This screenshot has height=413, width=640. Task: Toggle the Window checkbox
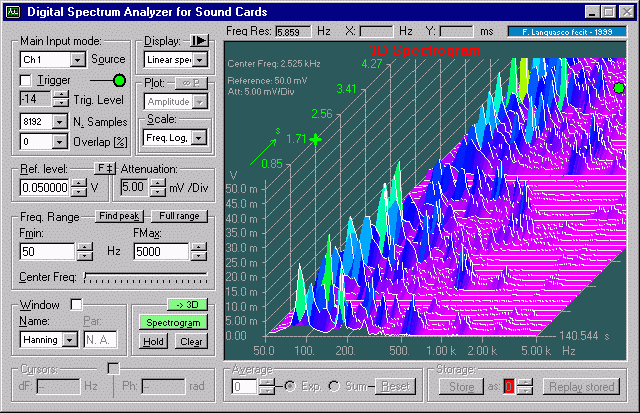click(76, 304)
